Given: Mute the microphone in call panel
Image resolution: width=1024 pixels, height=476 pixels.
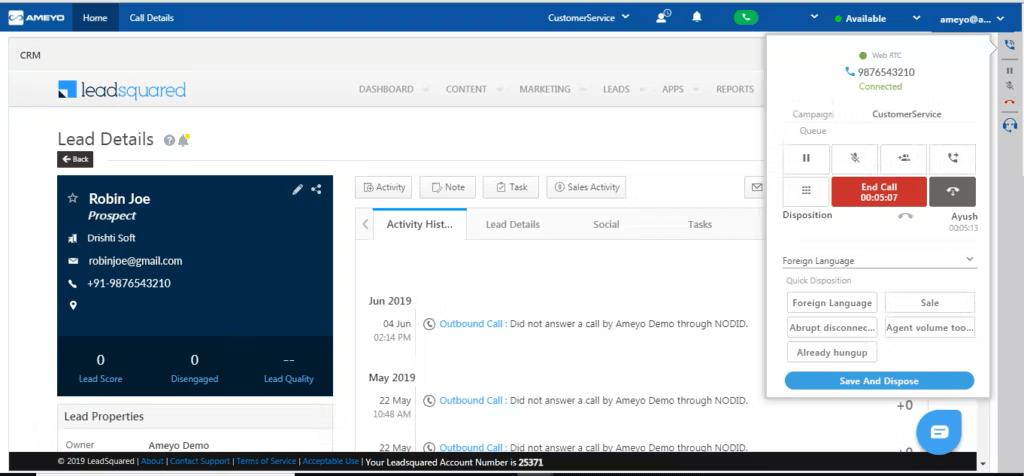Looking at the screenshot, I should pos(855,158).
